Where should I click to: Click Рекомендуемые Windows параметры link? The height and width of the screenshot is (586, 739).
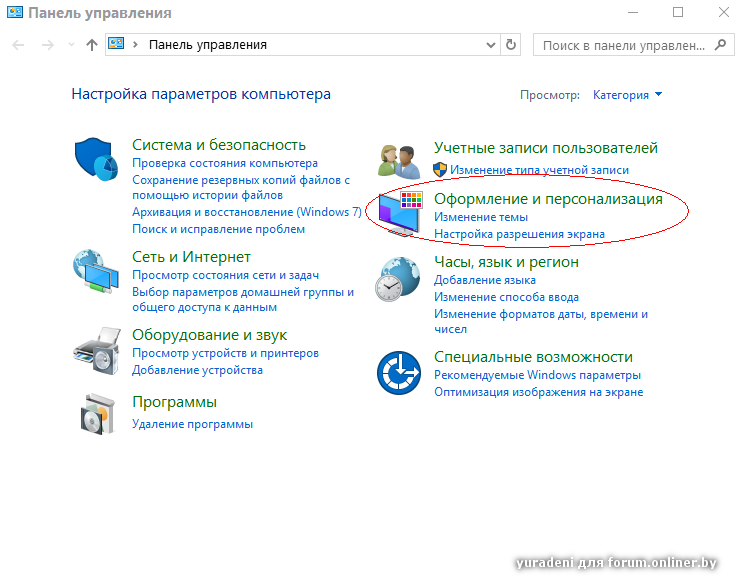(x=537, y=375)
